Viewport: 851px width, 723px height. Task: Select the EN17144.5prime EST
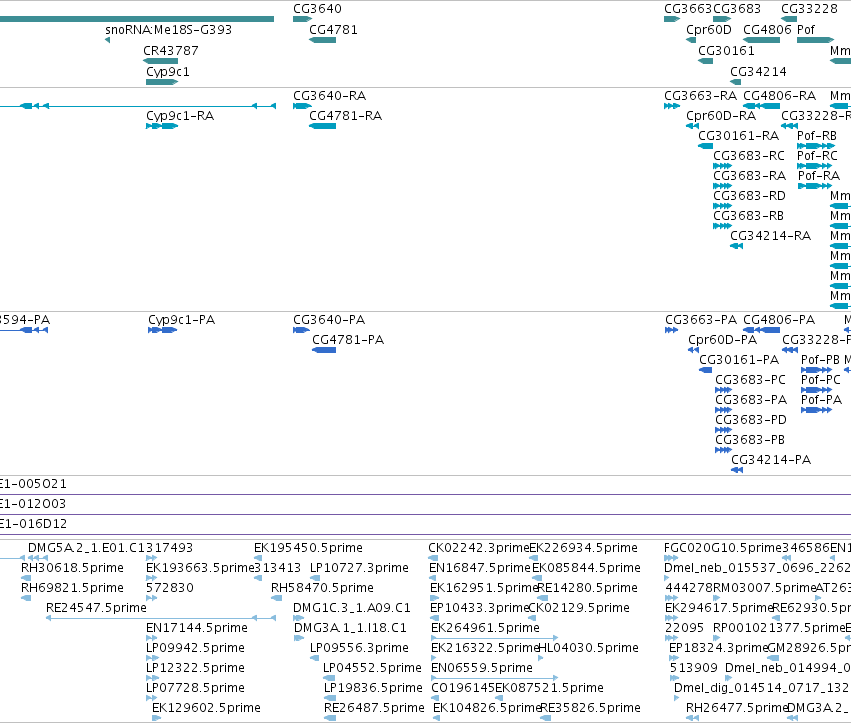152,638
